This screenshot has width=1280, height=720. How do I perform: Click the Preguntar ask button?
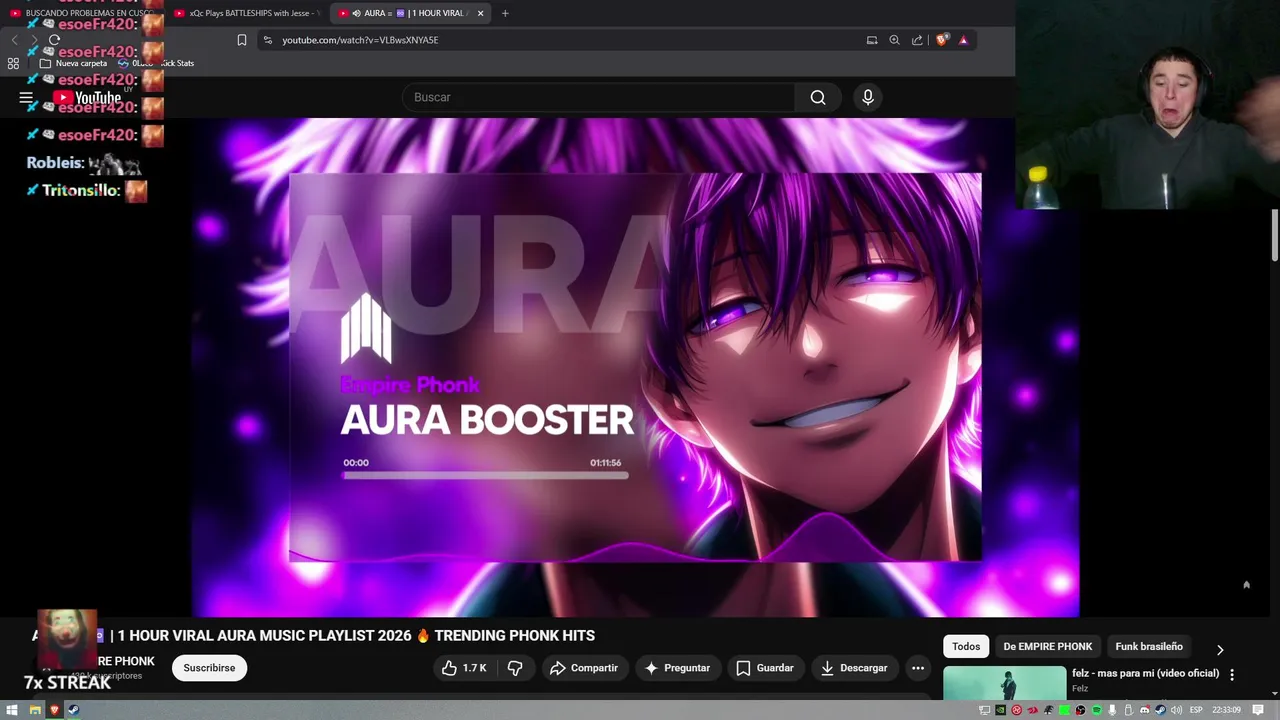[x=677, y=668]
